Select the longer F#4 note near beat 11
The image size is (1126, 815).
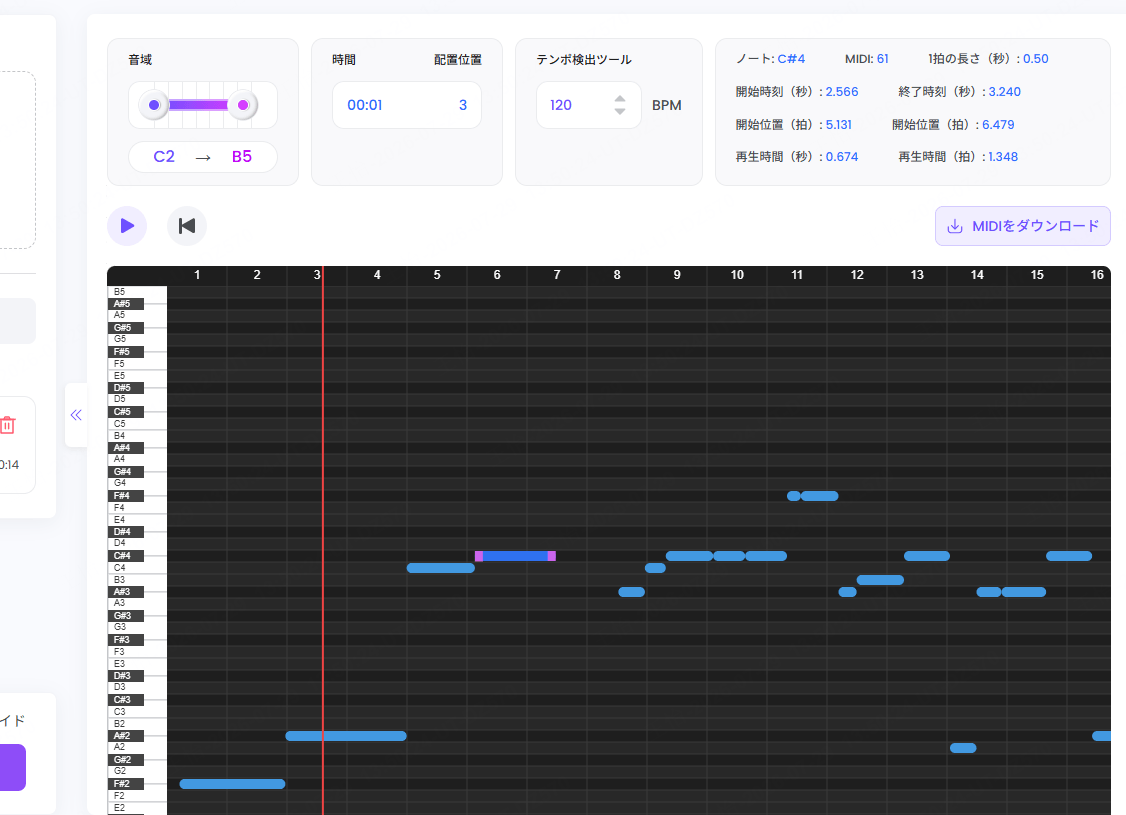819,496
